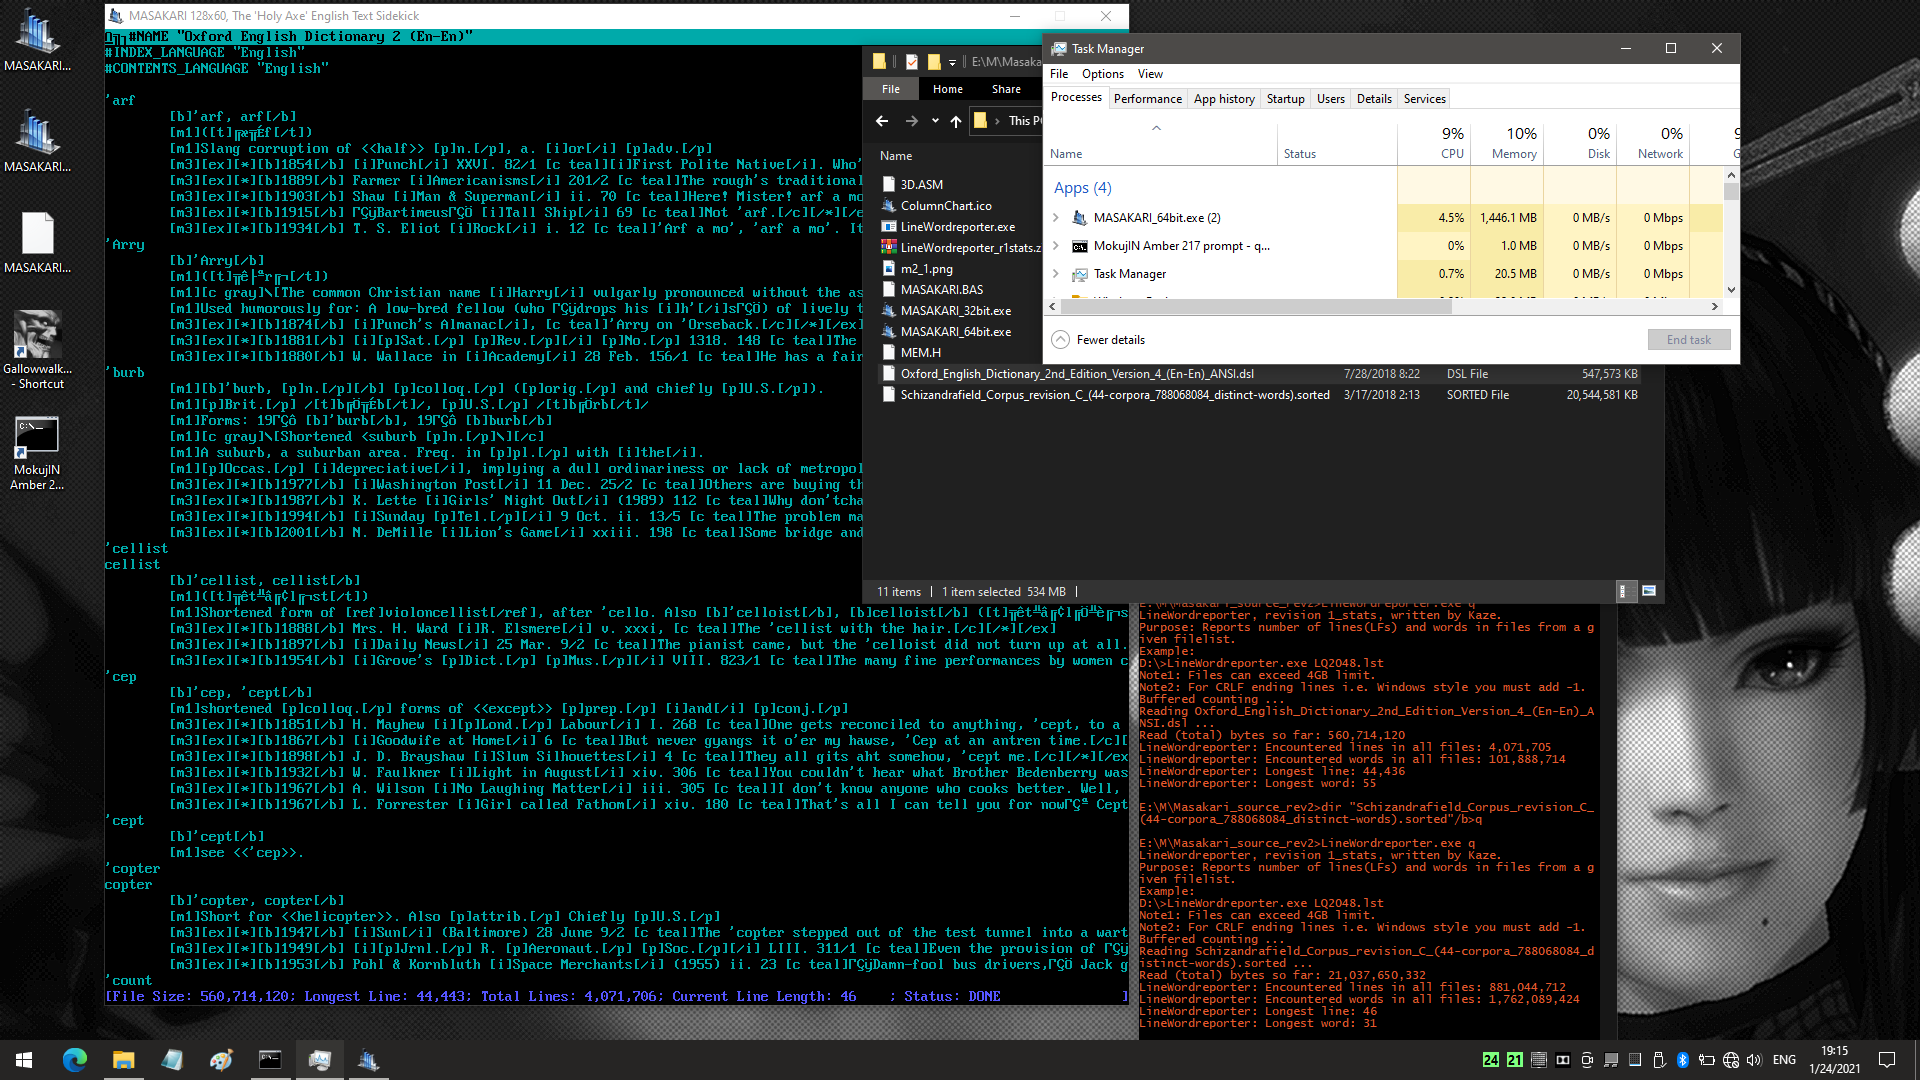
Task: Open the recent locations dropdown in File Explorer
Action: [x=935, y=121]
